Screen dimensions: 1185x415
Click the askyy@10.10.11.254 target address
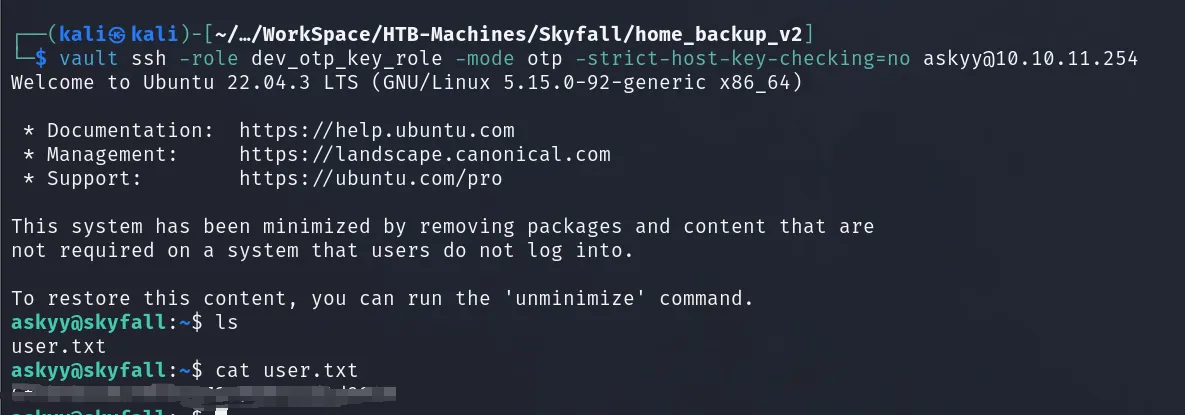click(1030, 58)
